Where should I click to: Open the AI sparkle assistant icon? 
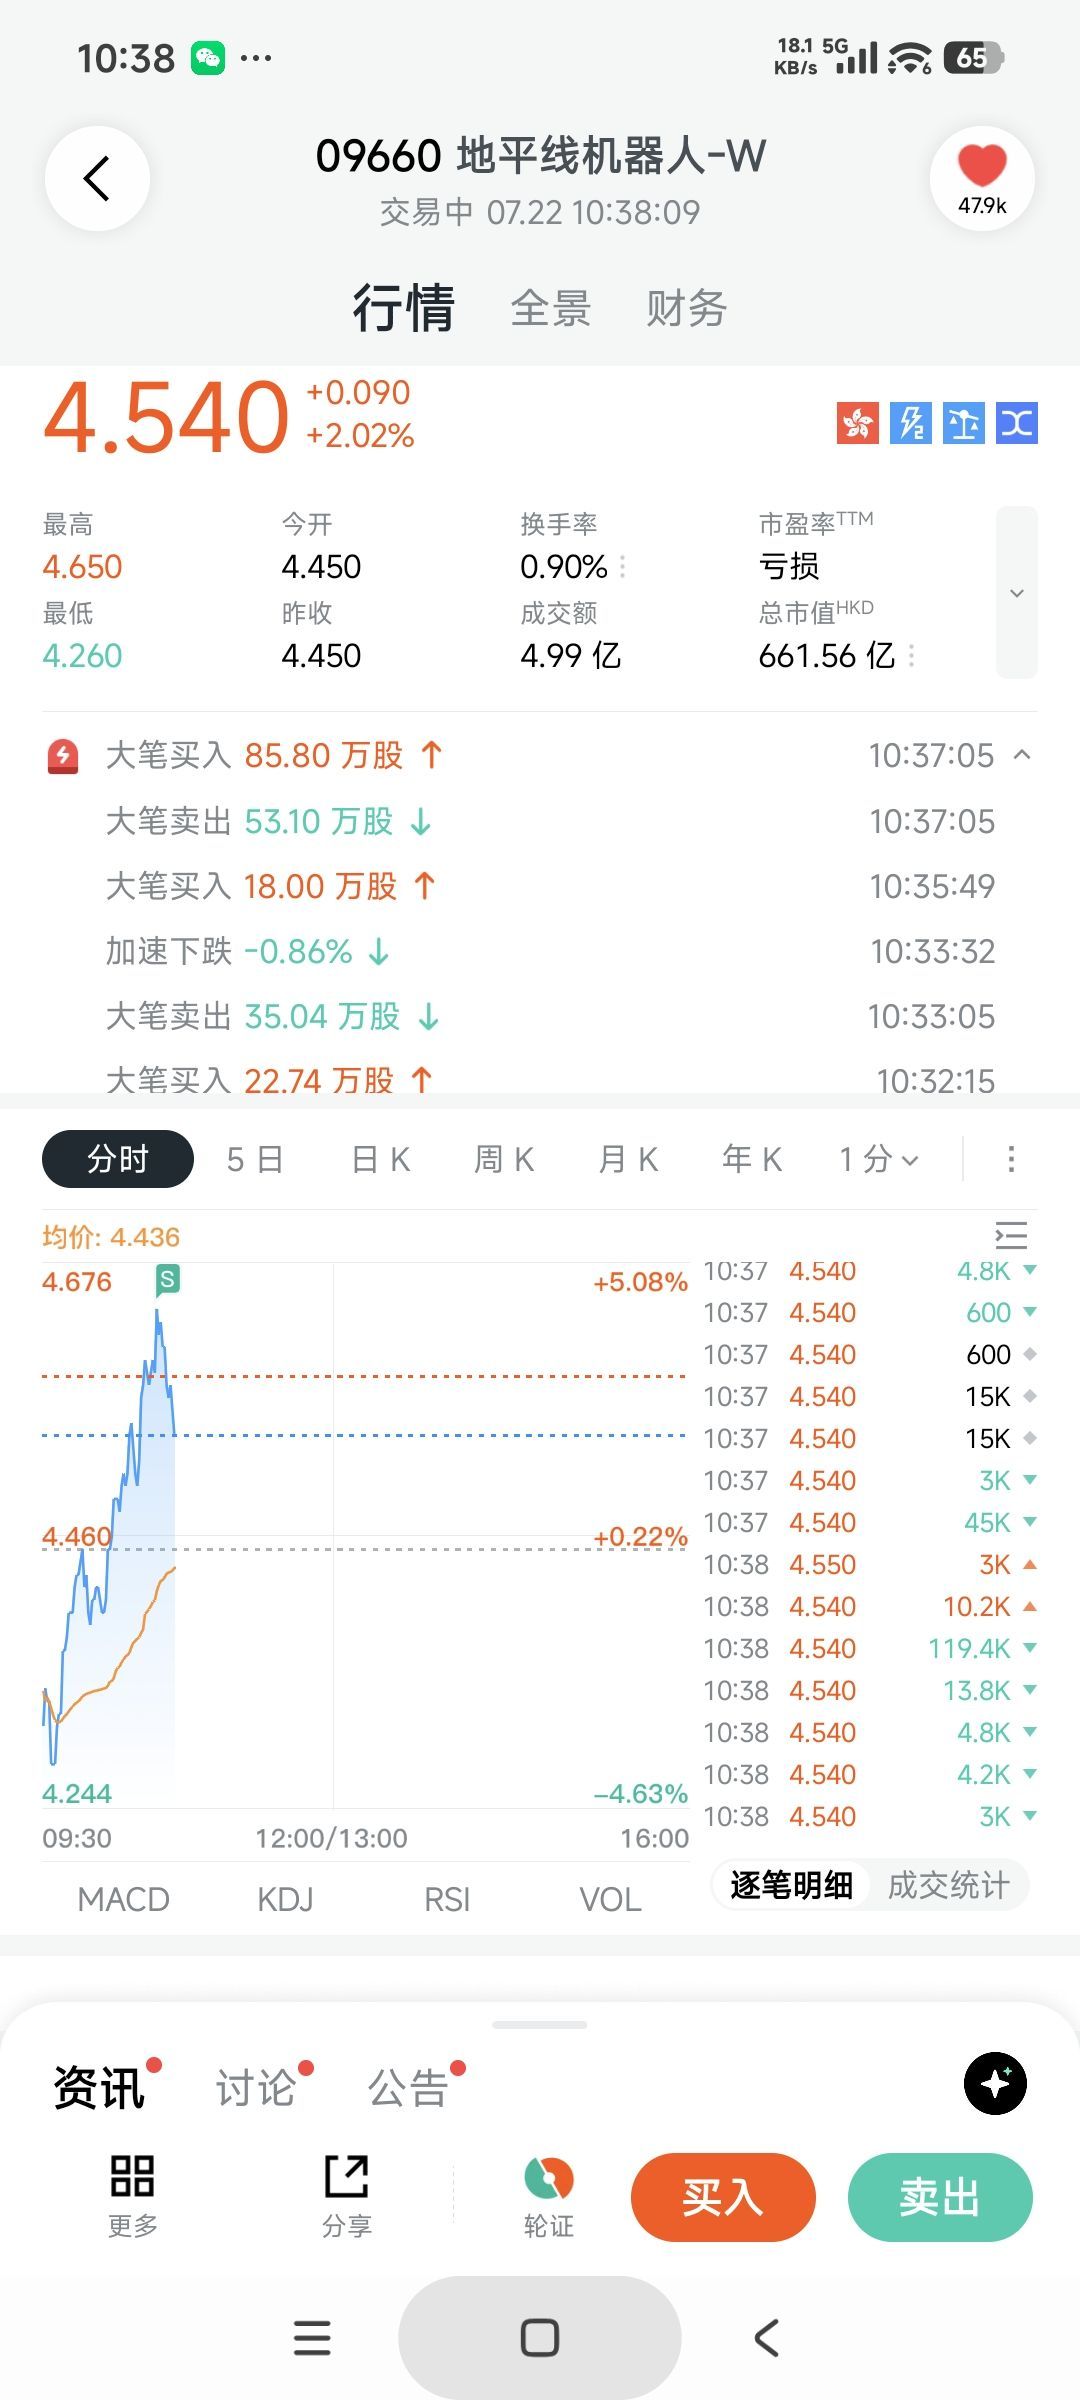(995, 2083)
